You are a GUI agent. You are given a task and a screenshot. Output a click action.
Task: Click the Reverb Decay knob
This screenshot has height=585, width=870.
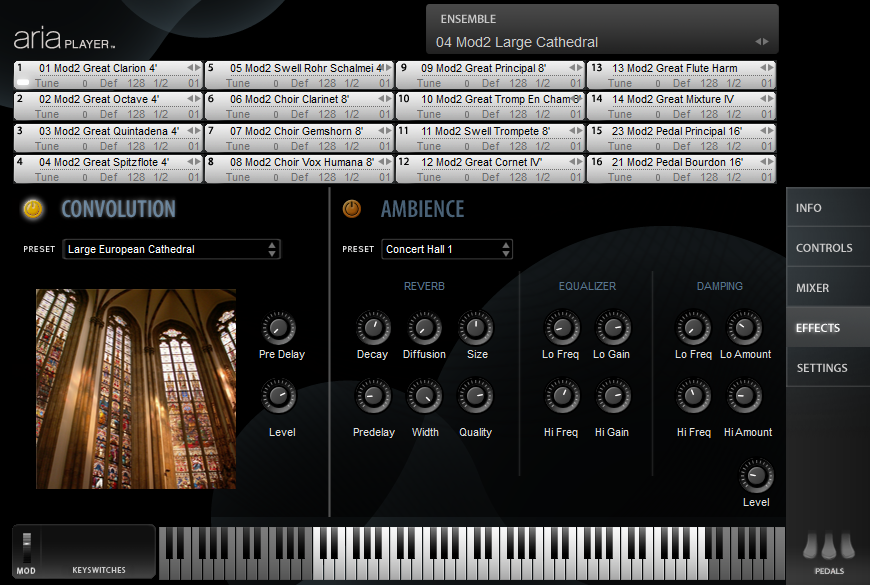click(373, 327)
